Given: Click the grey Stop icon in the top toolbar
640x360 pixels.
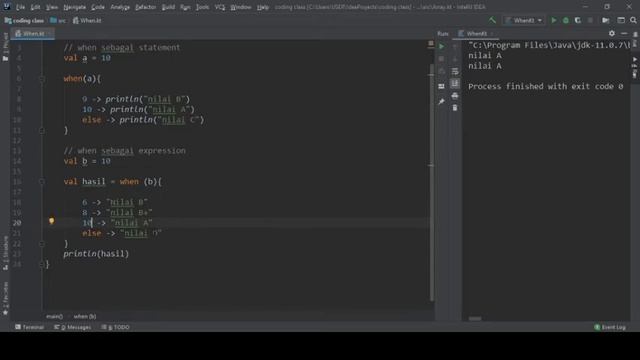Looking at the screenshot, I should pos(590,20).
